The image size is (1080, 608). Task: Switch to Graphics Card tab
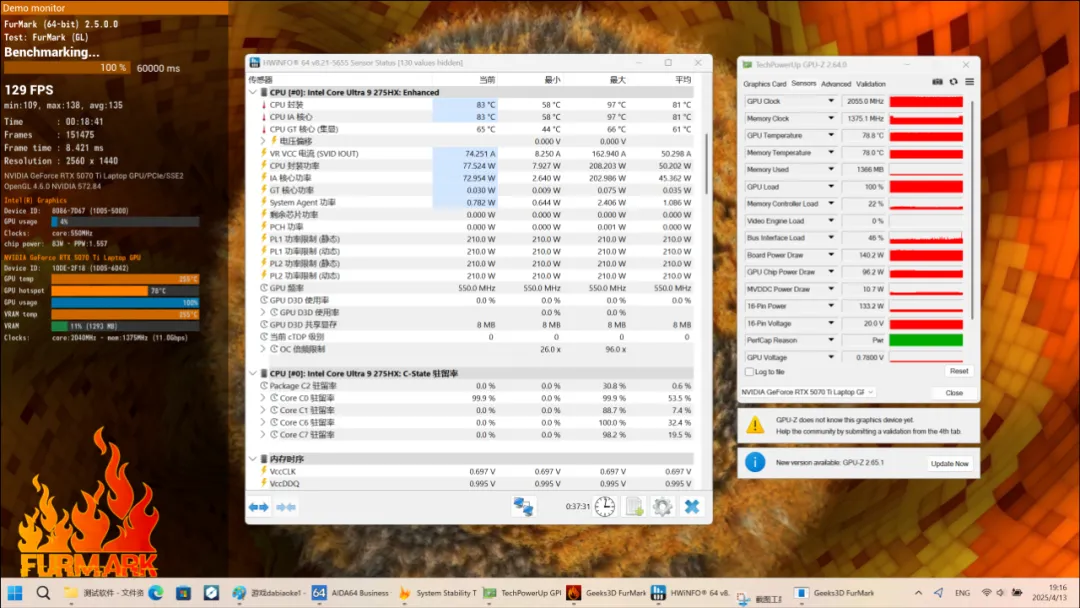[x=765, y=84]
